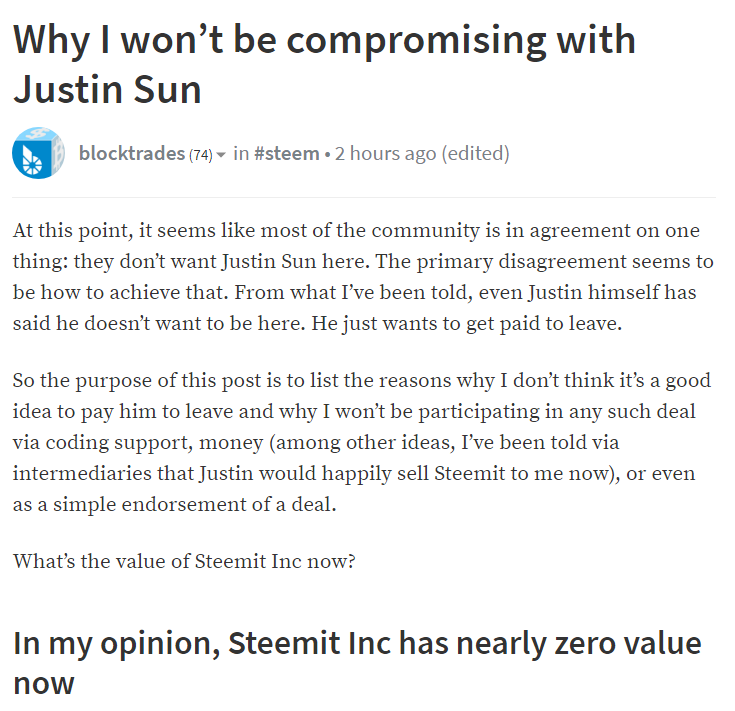
Task: Click the horizontal divider under the author line
Action: tap(364, 197)
